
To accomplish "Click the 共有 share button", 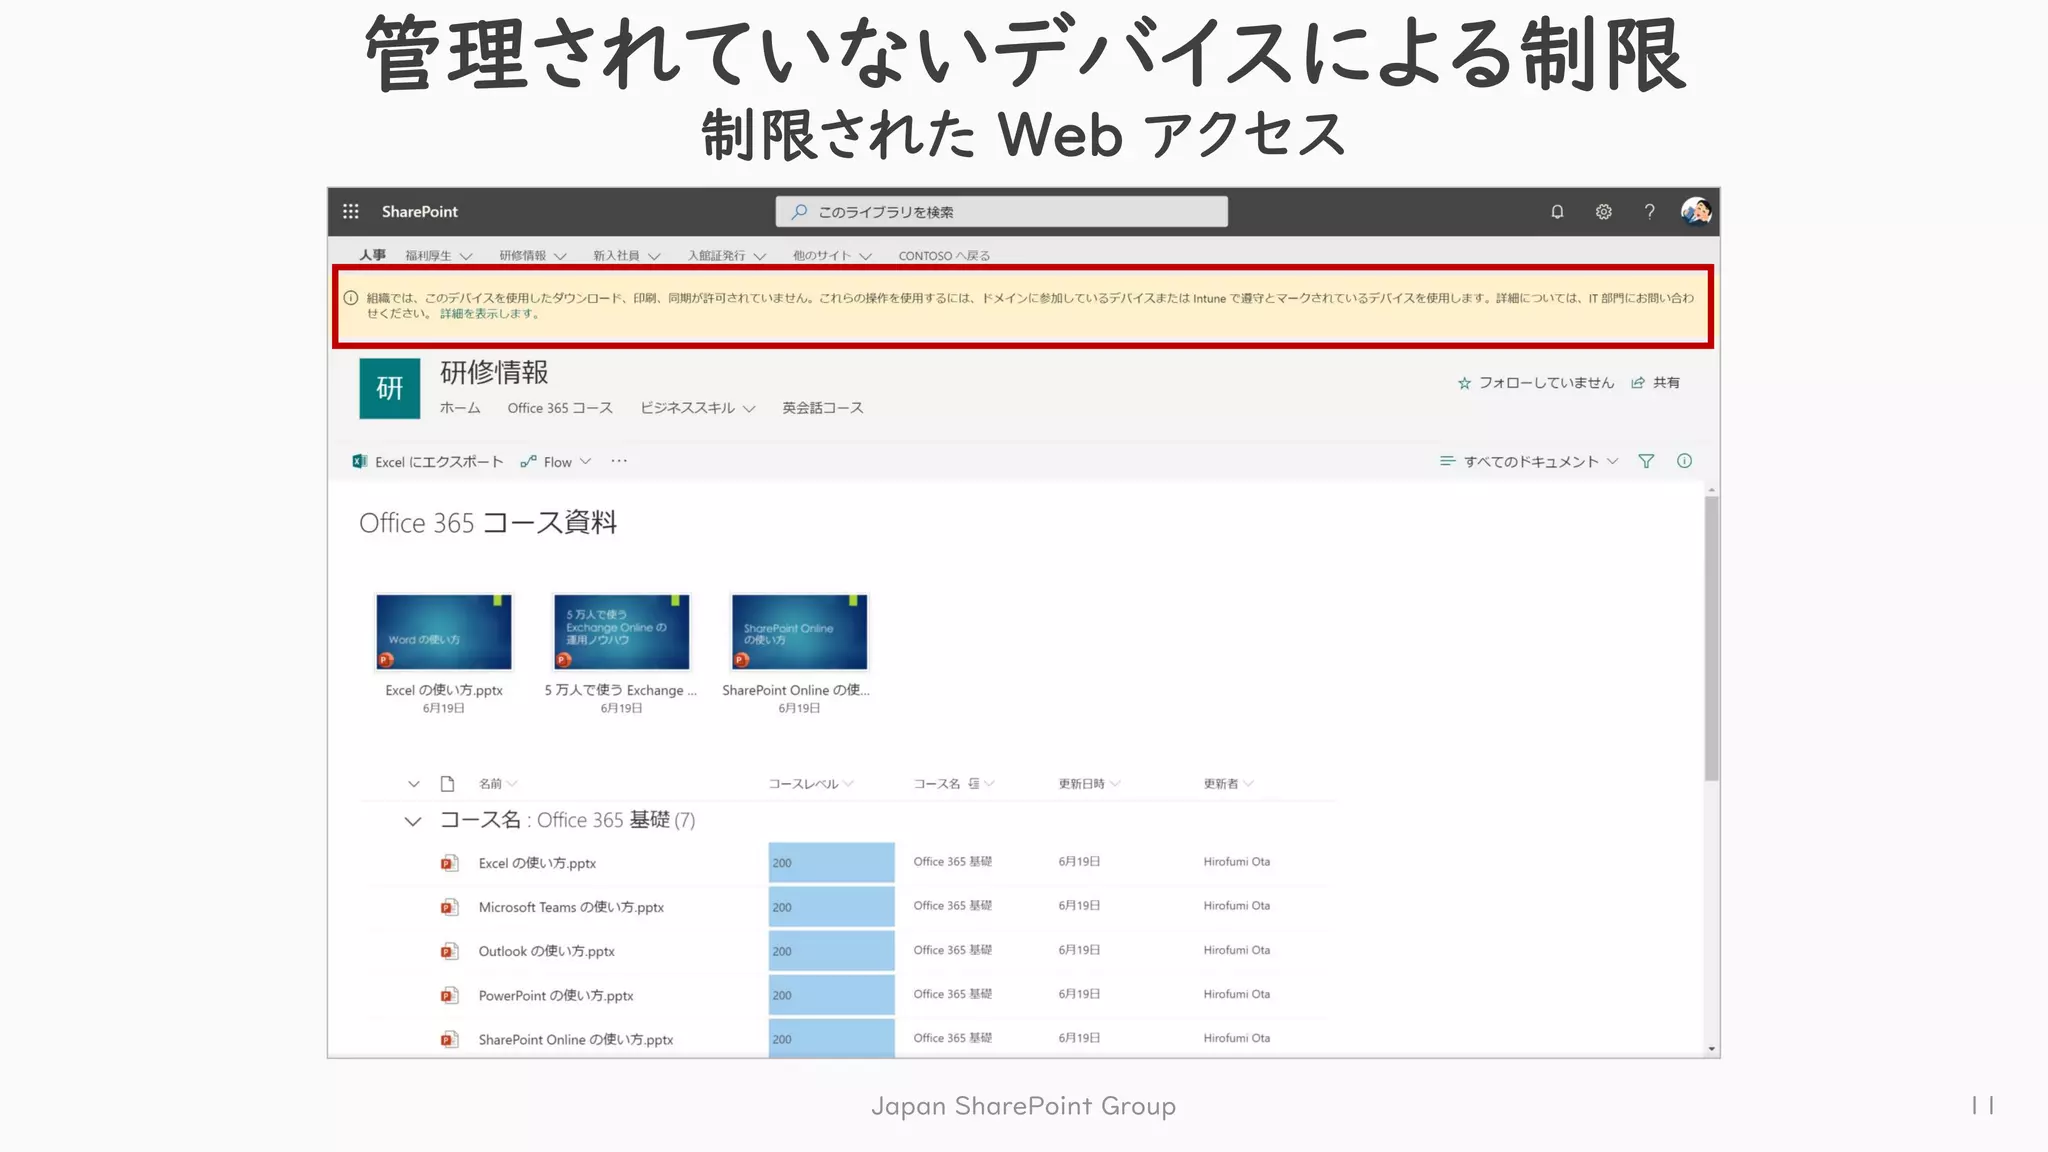I will point(1656,383).
